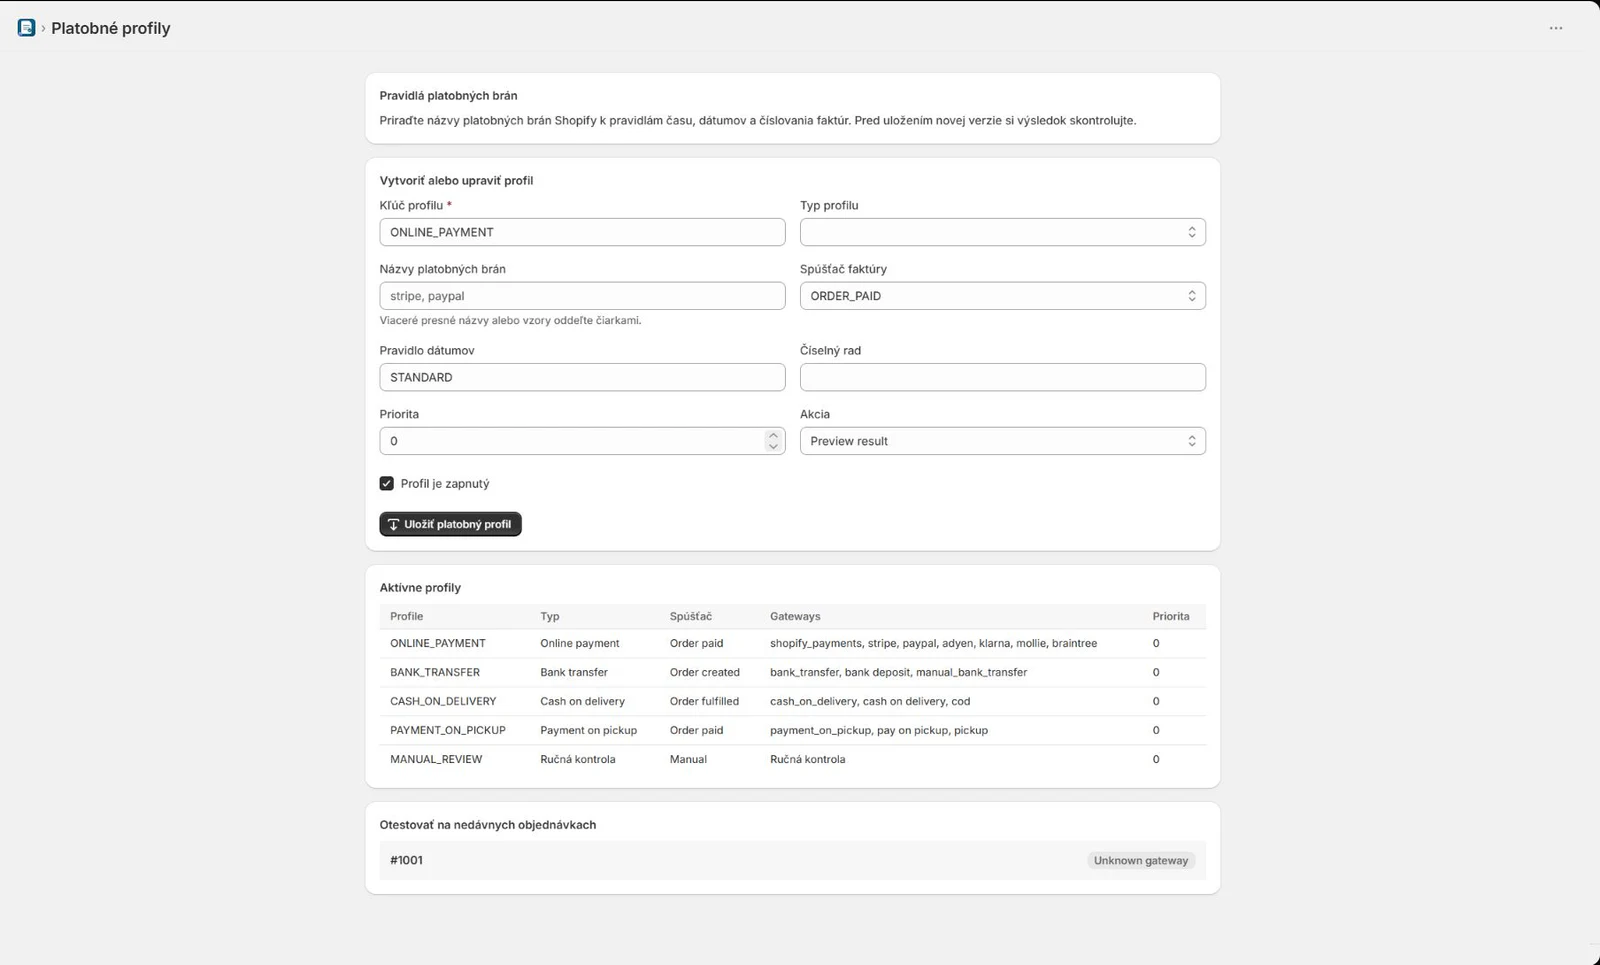Click the Gateways column header
The height and width of the screenshot is (965, 1600).
(795, 616)
